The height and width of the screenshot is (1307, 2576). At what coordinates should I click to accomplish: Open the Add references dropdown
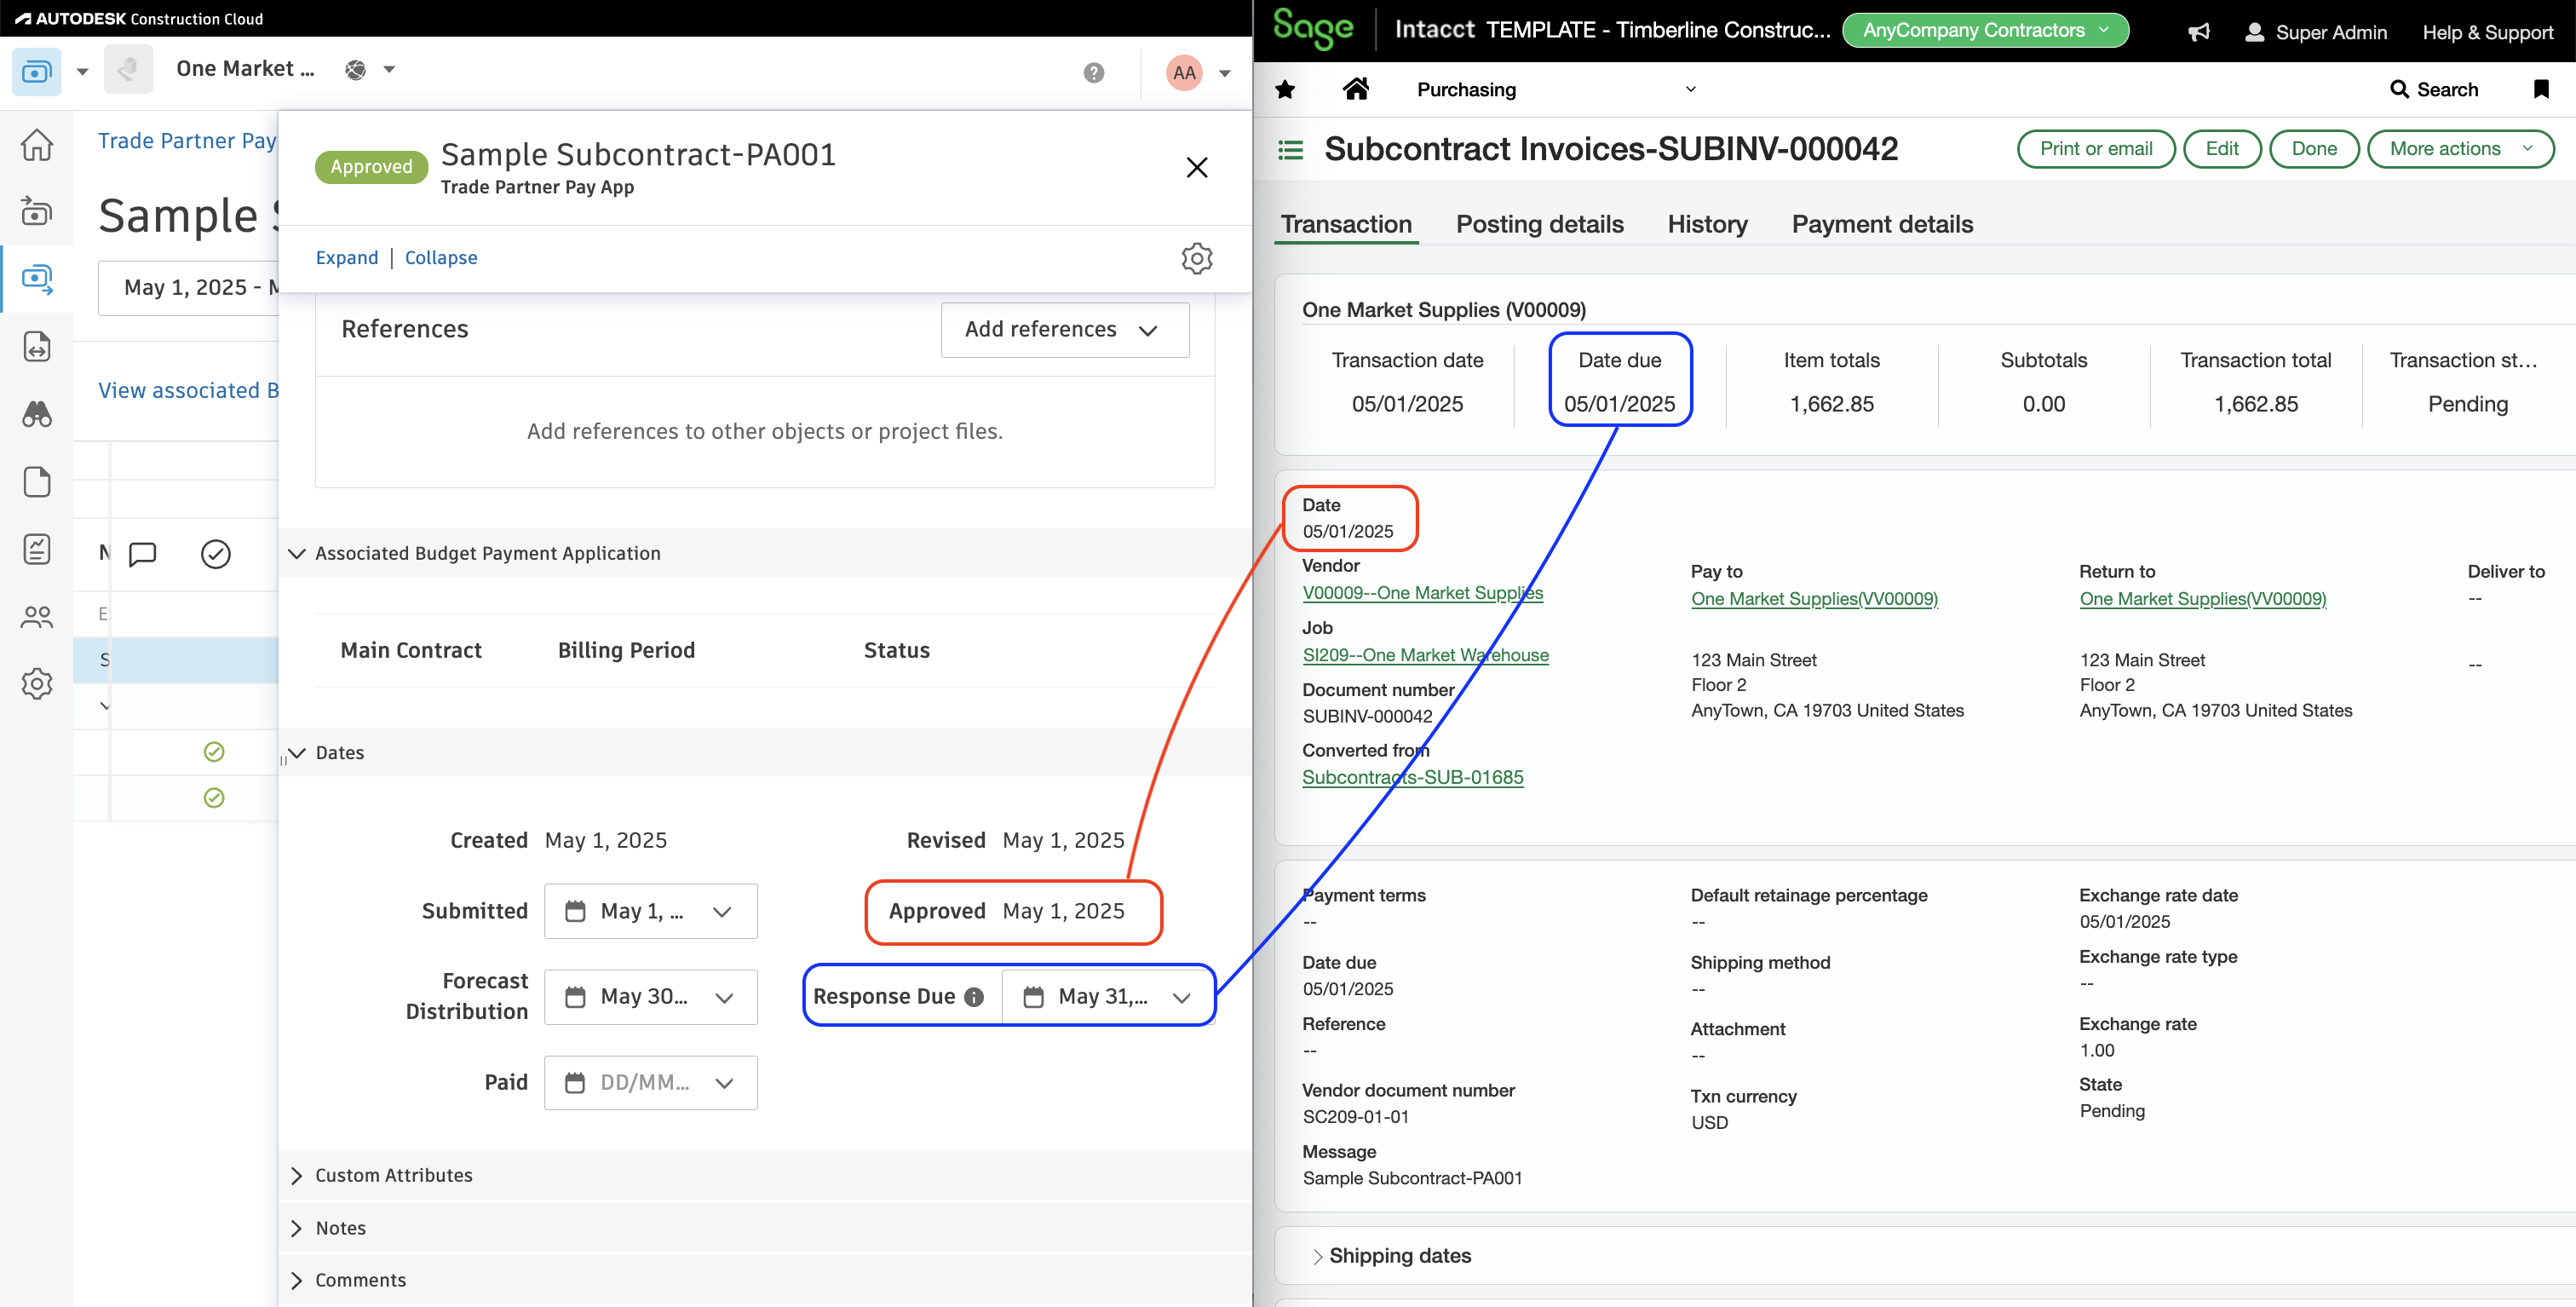point(1065,329)
